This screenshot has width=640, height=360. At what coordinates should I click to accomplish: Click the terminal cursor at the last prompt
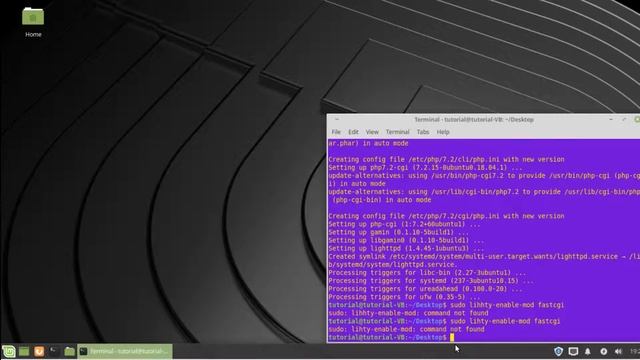point(452,337)
